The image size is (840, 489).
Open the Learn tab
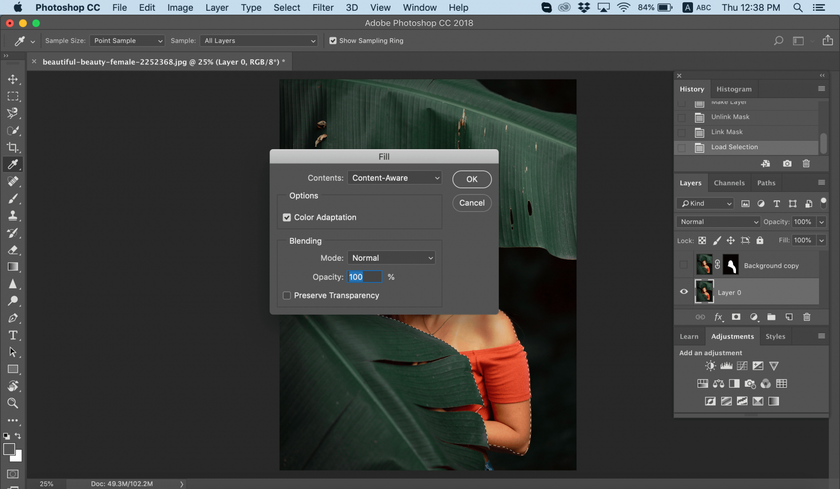tap(689, 336)
